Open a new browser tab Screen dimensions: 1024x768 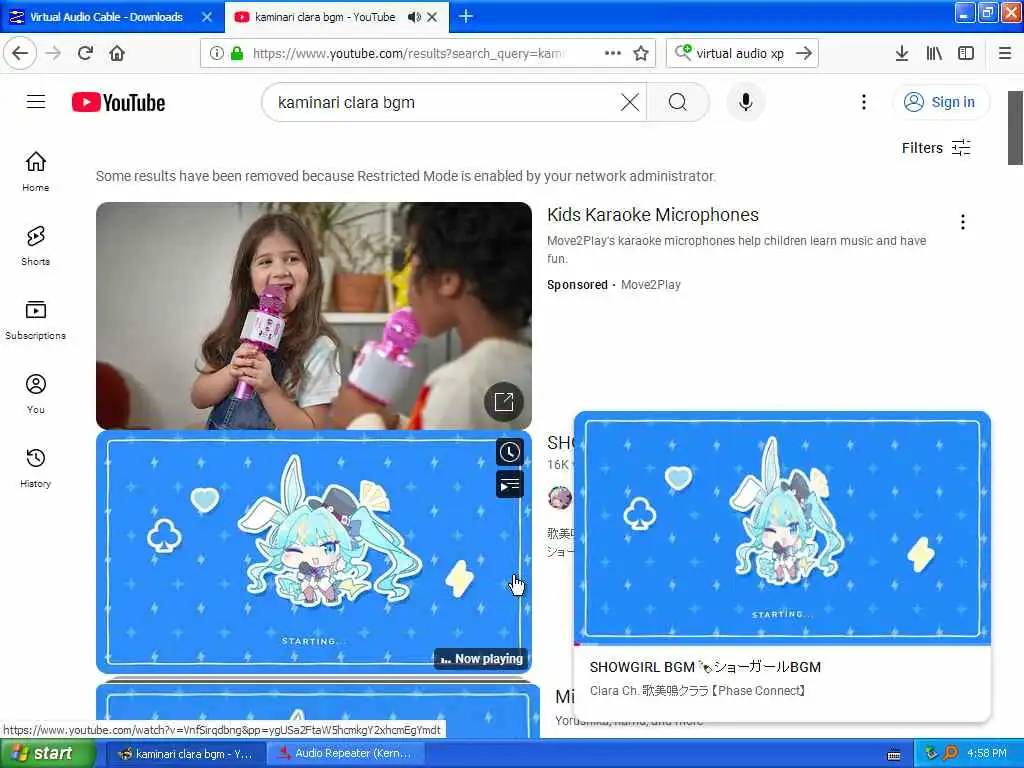coord(466,17)
